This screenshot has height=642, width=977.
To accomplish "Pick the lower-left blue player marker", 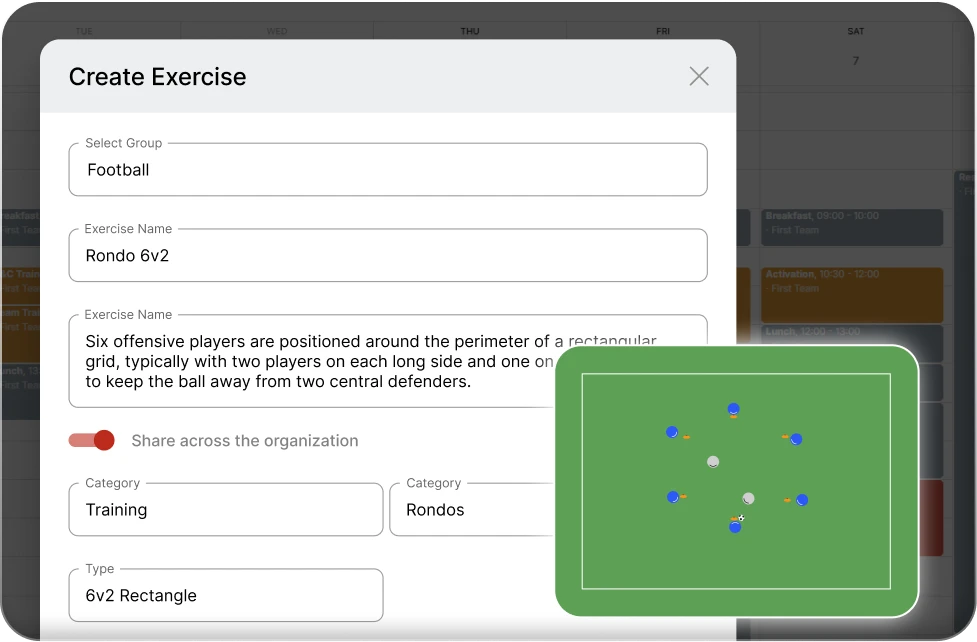I will coord(673,497).
